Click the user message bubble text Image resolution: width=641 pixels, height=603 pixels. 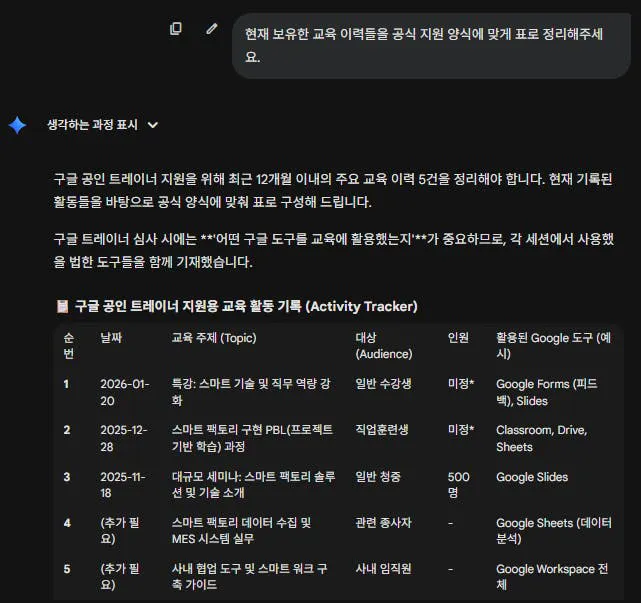[x=424, y=45]
